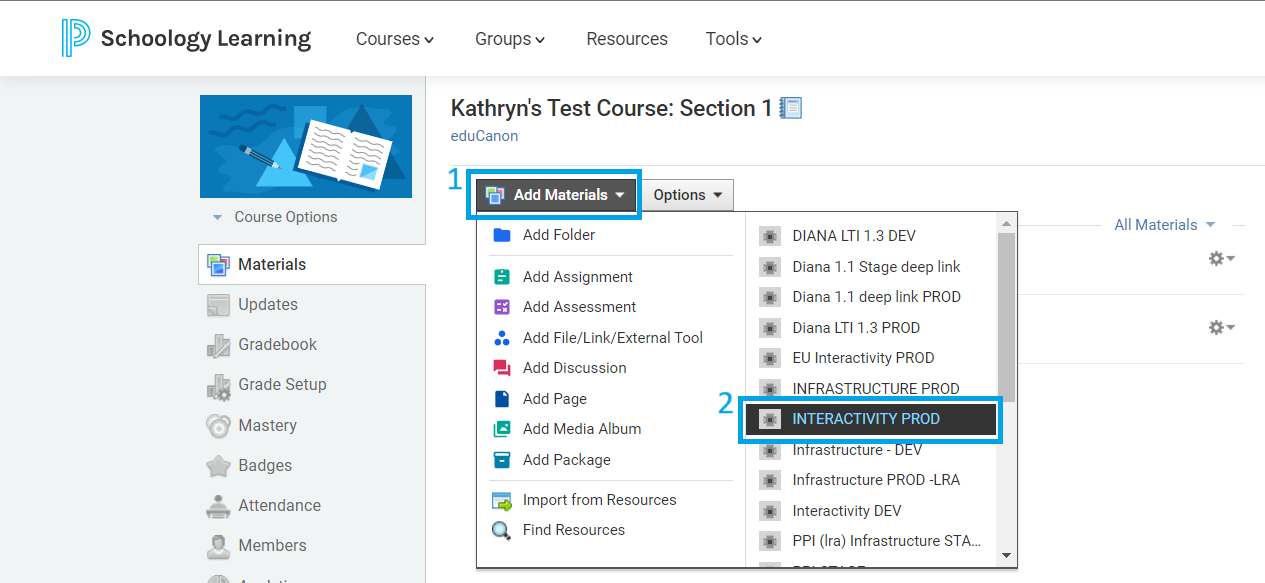Open the Options dropdown button
1265x583 pixels.
687,195
